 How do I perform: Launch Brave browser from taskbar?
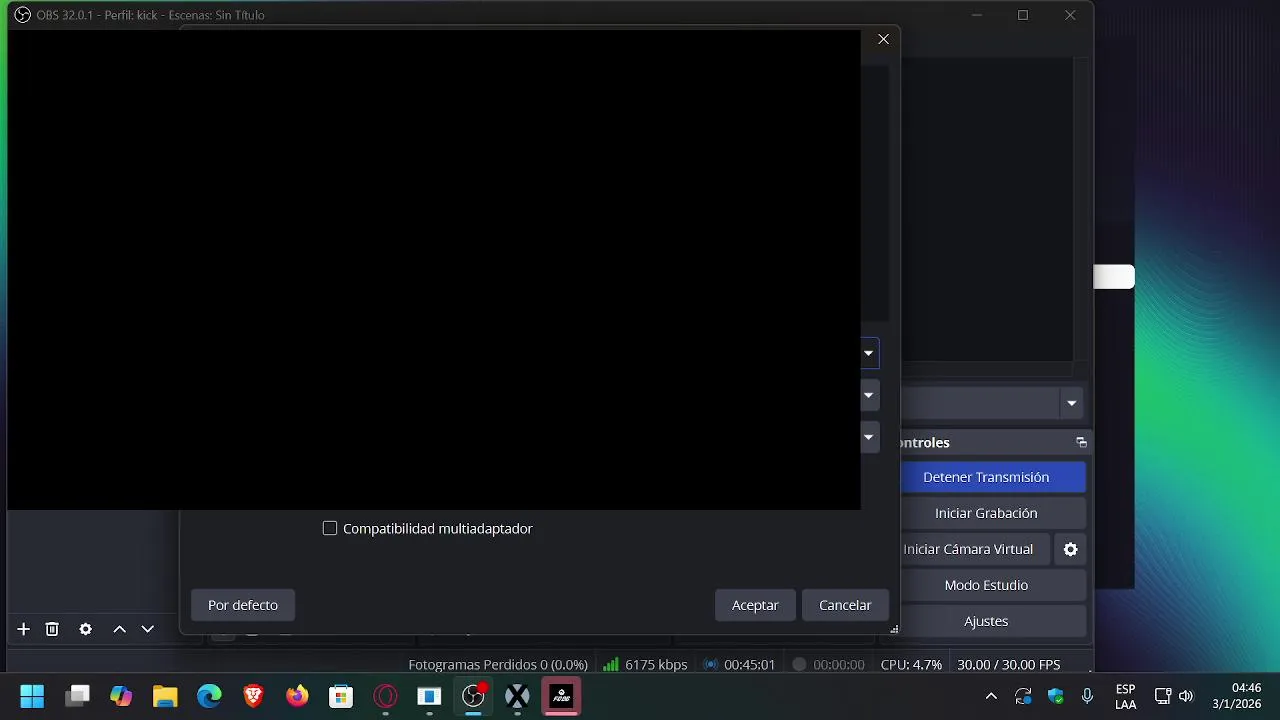(253, 696)
